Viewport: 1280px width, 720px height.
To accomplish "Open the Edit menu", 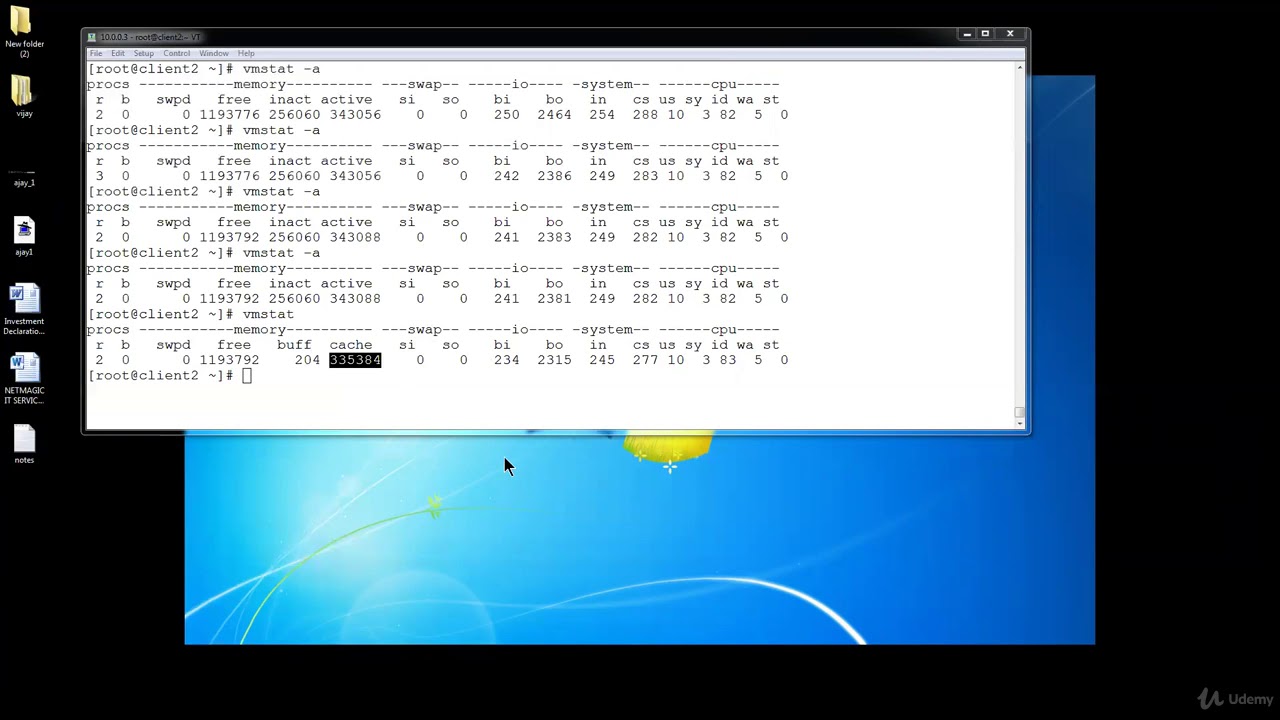I will (118, 53).
